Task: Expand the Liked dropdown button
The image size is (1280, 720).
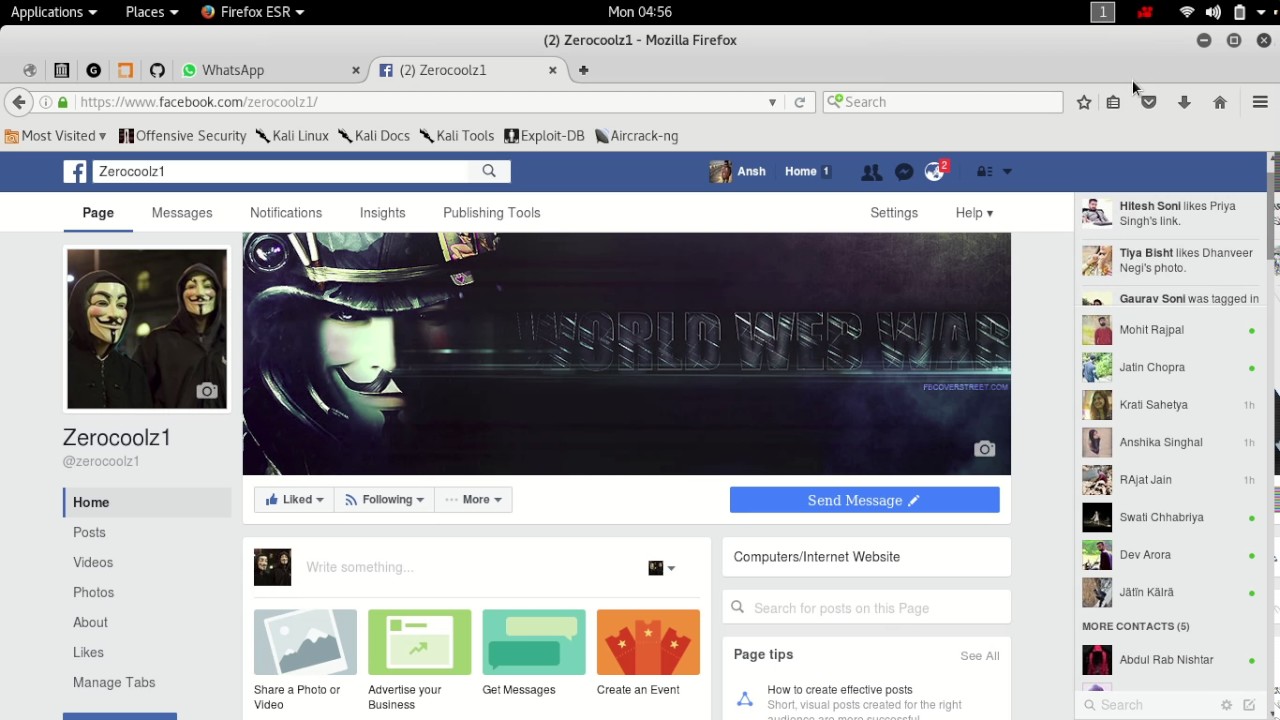Action: tap(294, 500)
